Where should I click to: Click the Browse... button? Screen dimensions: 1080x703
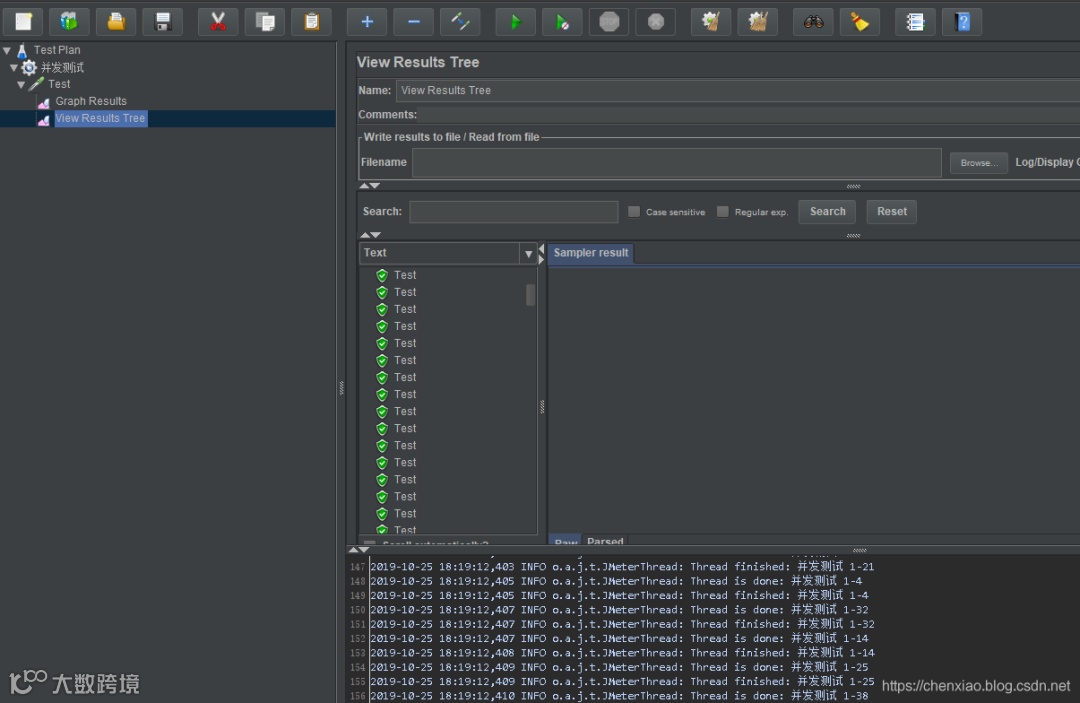[x=978, y=163]
